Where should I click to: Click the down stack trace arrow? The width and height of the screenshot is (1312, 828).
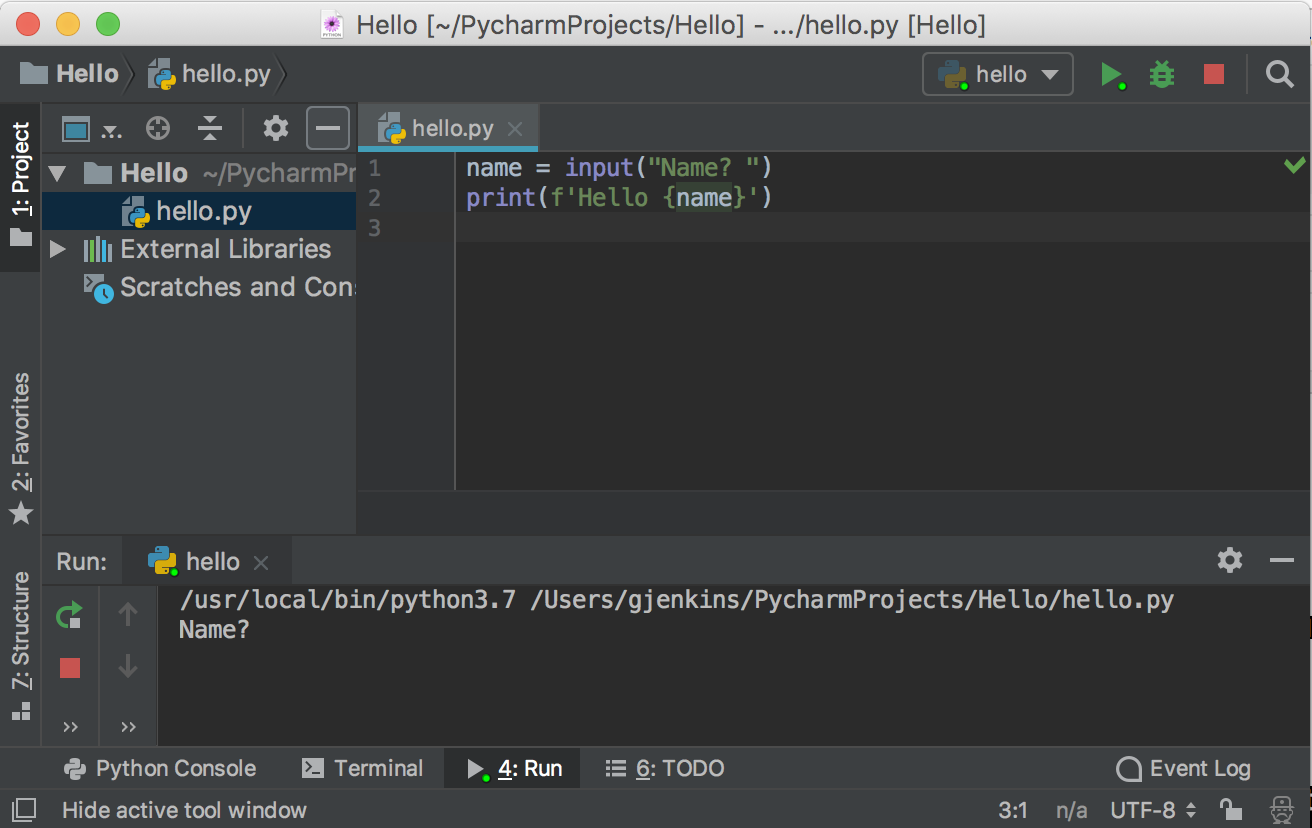click(127, 666)
